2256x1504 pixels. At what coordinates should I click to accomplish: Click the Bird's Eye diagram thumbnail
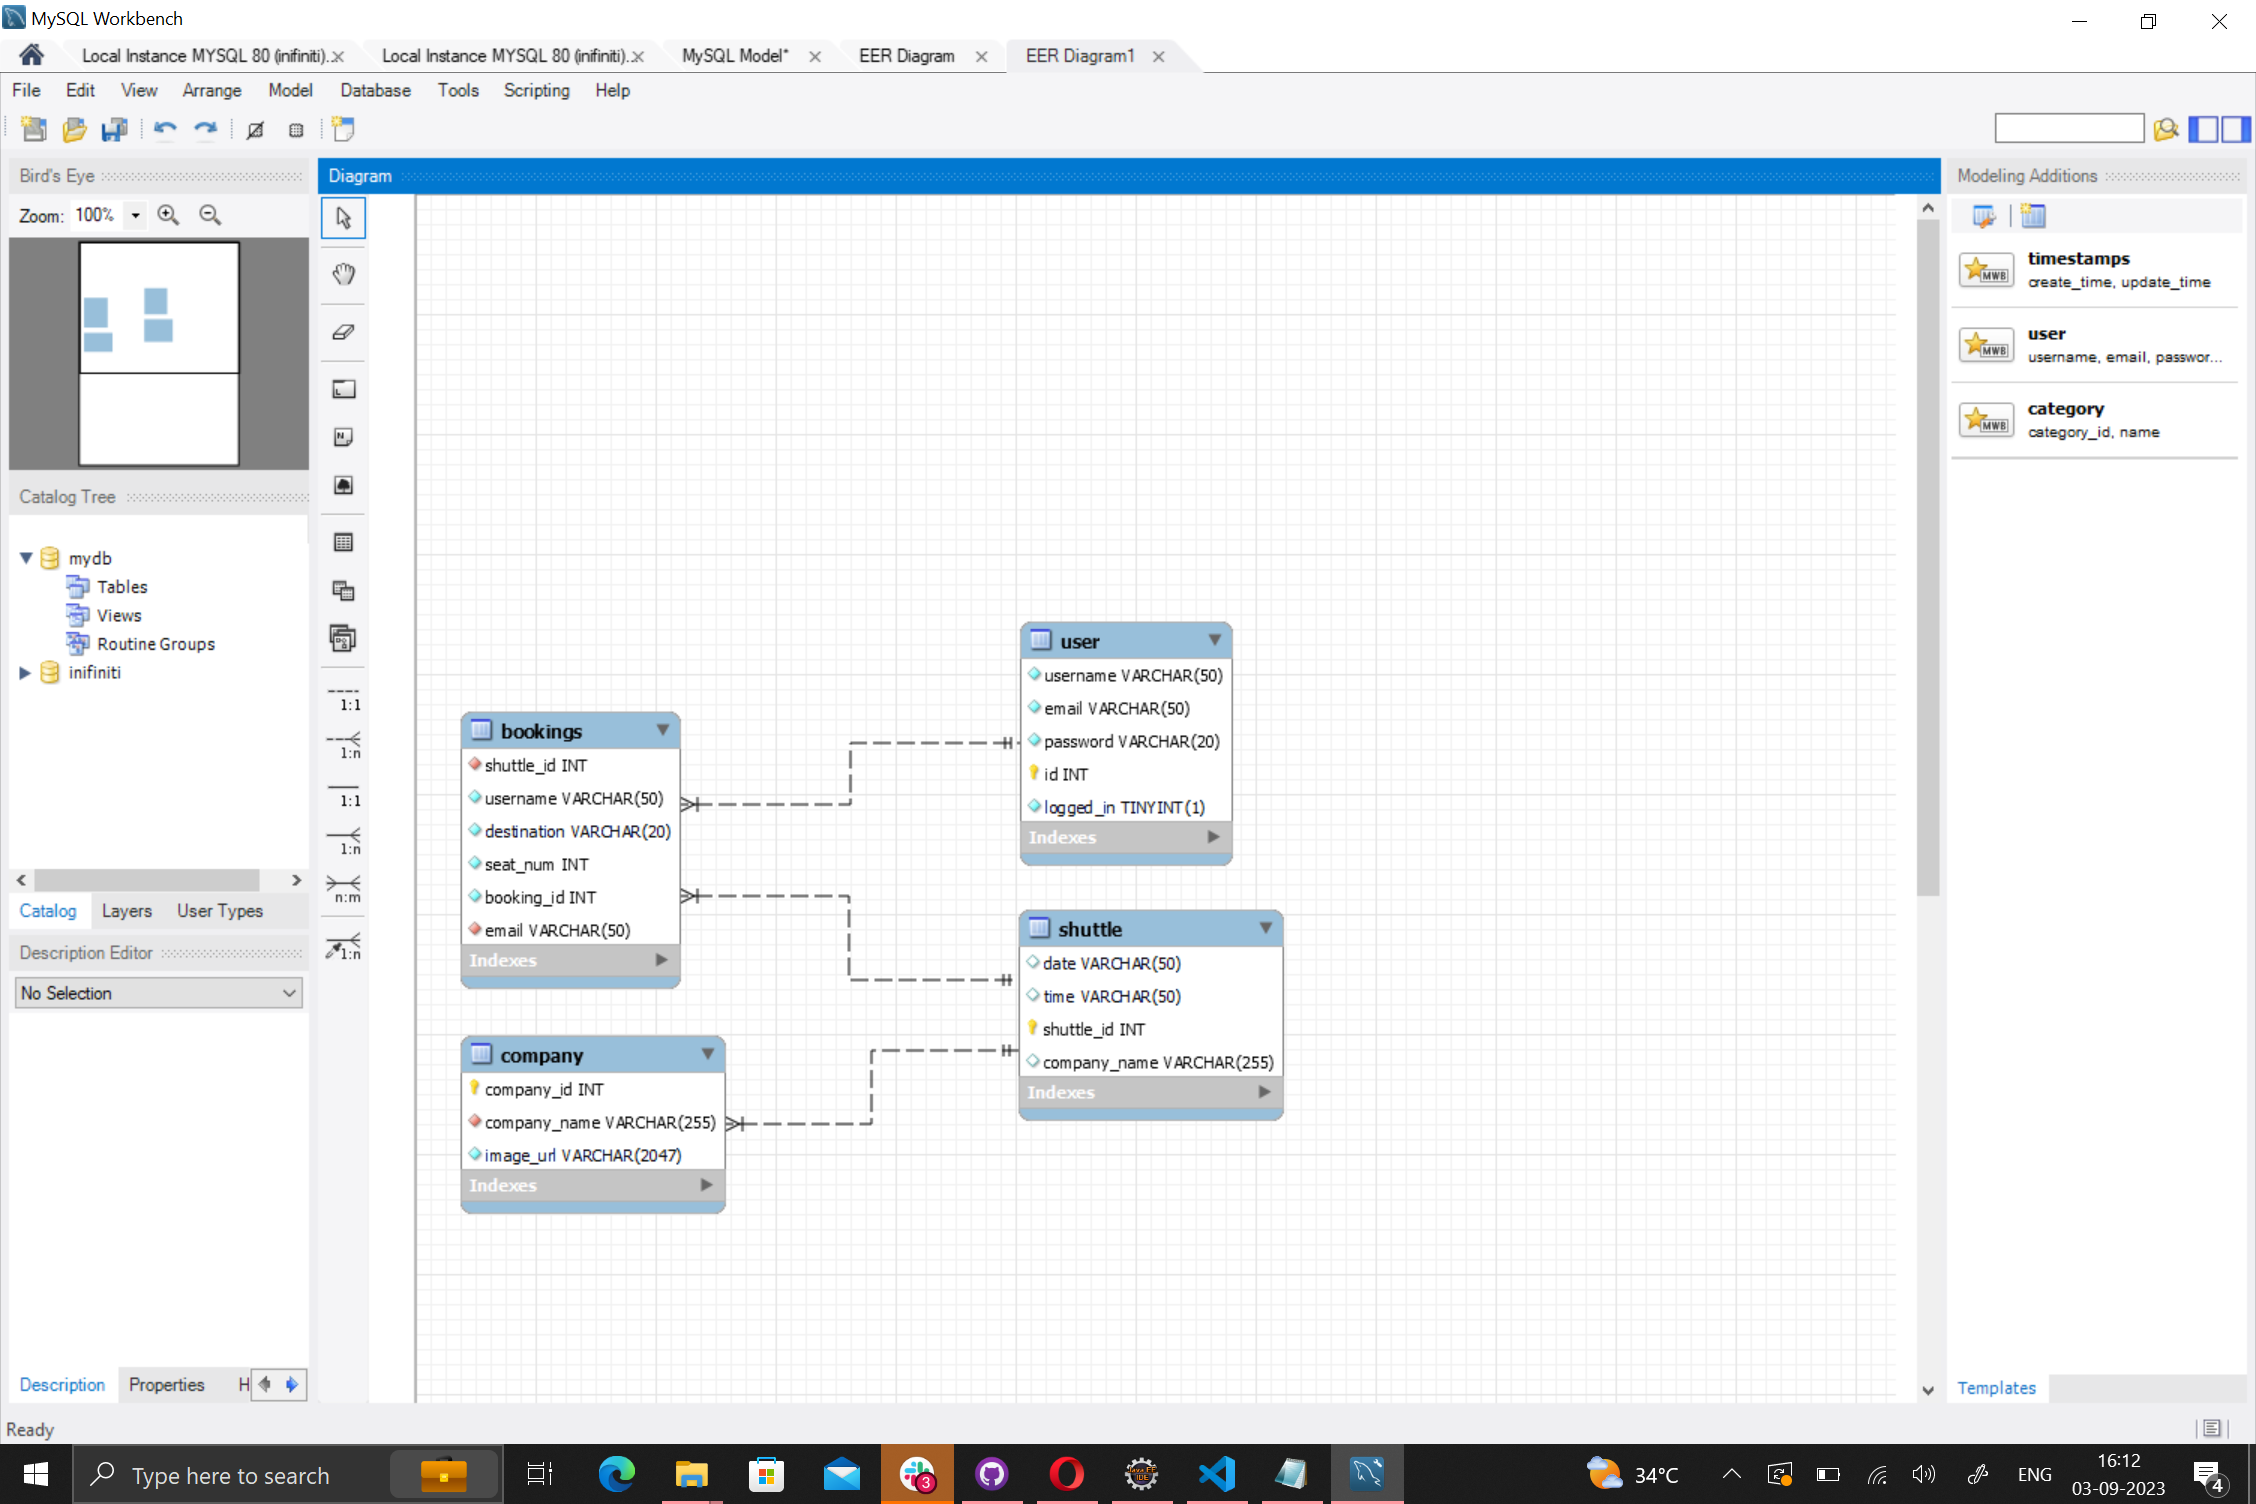point(159,354)
